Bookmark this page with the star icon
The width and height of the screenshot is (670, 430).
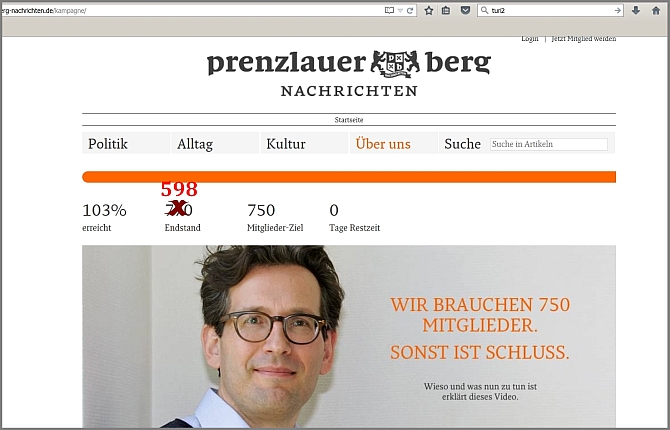coord(429,11)
